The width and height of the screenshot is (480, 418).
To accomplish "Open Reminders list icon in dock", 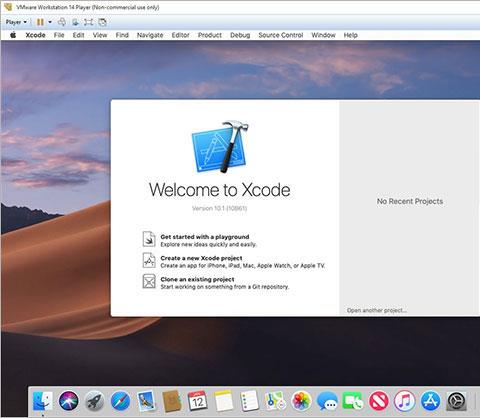I will pyautogui.click(x=249, y=401).
